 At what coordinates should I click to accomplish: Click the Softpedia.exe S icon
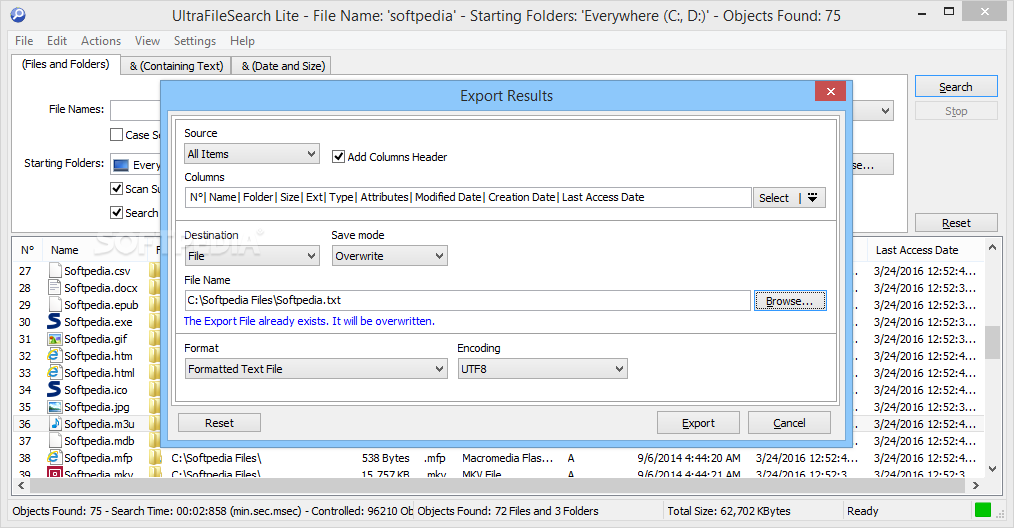click(x=54, y=321)
